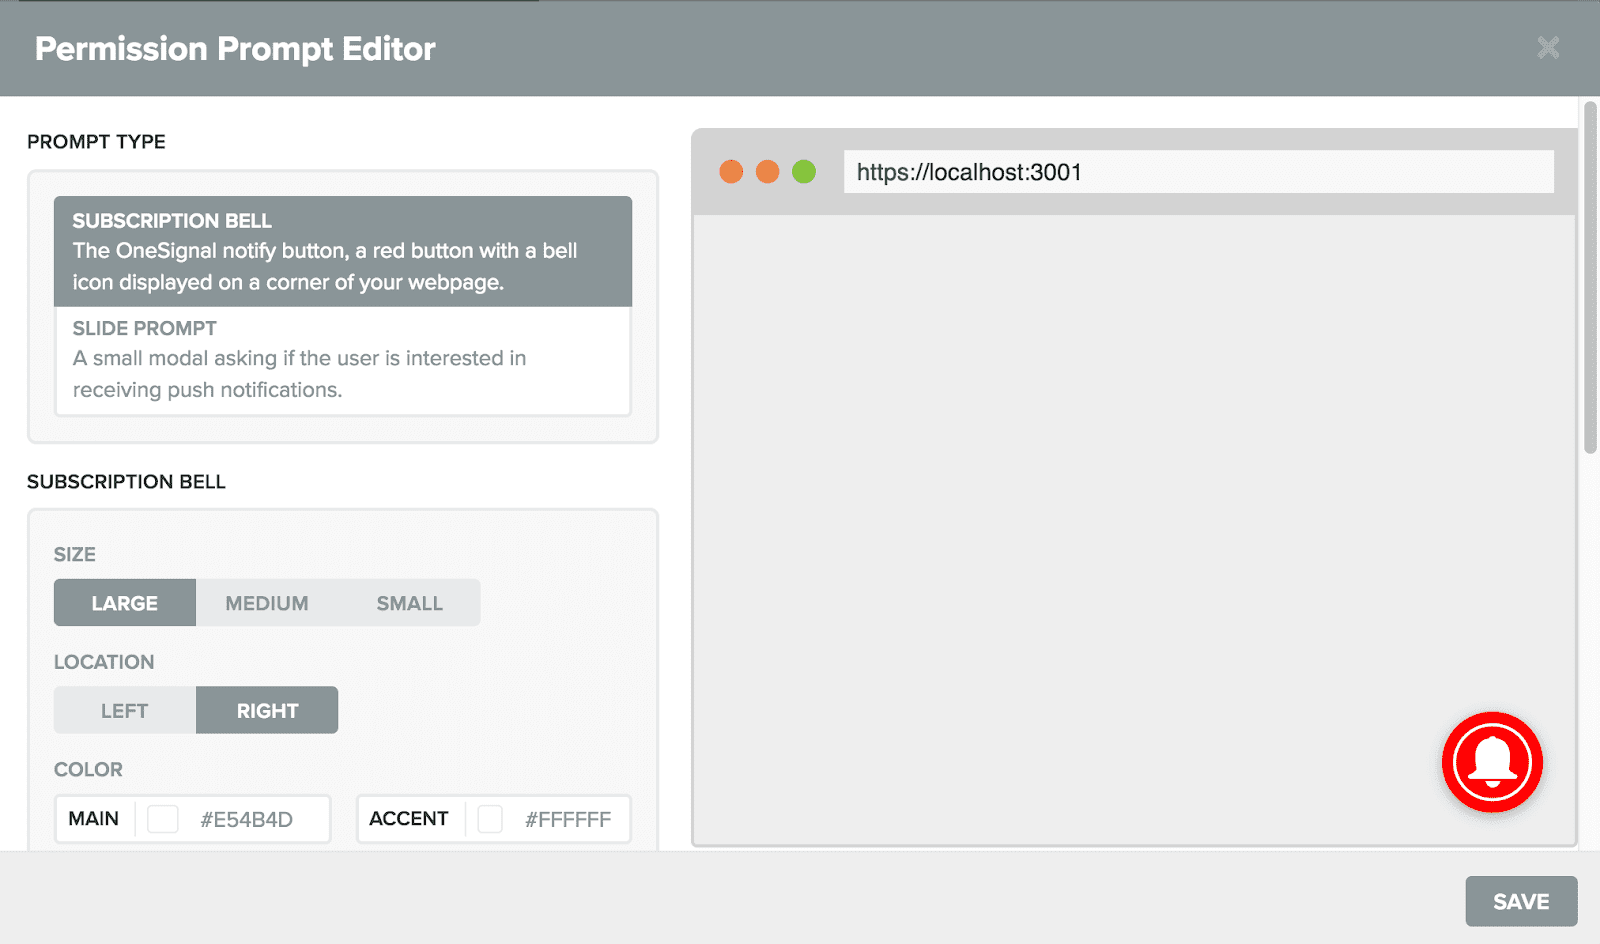Click the first orange window dot in preview

pyautogui.click(x=731, y=172)
